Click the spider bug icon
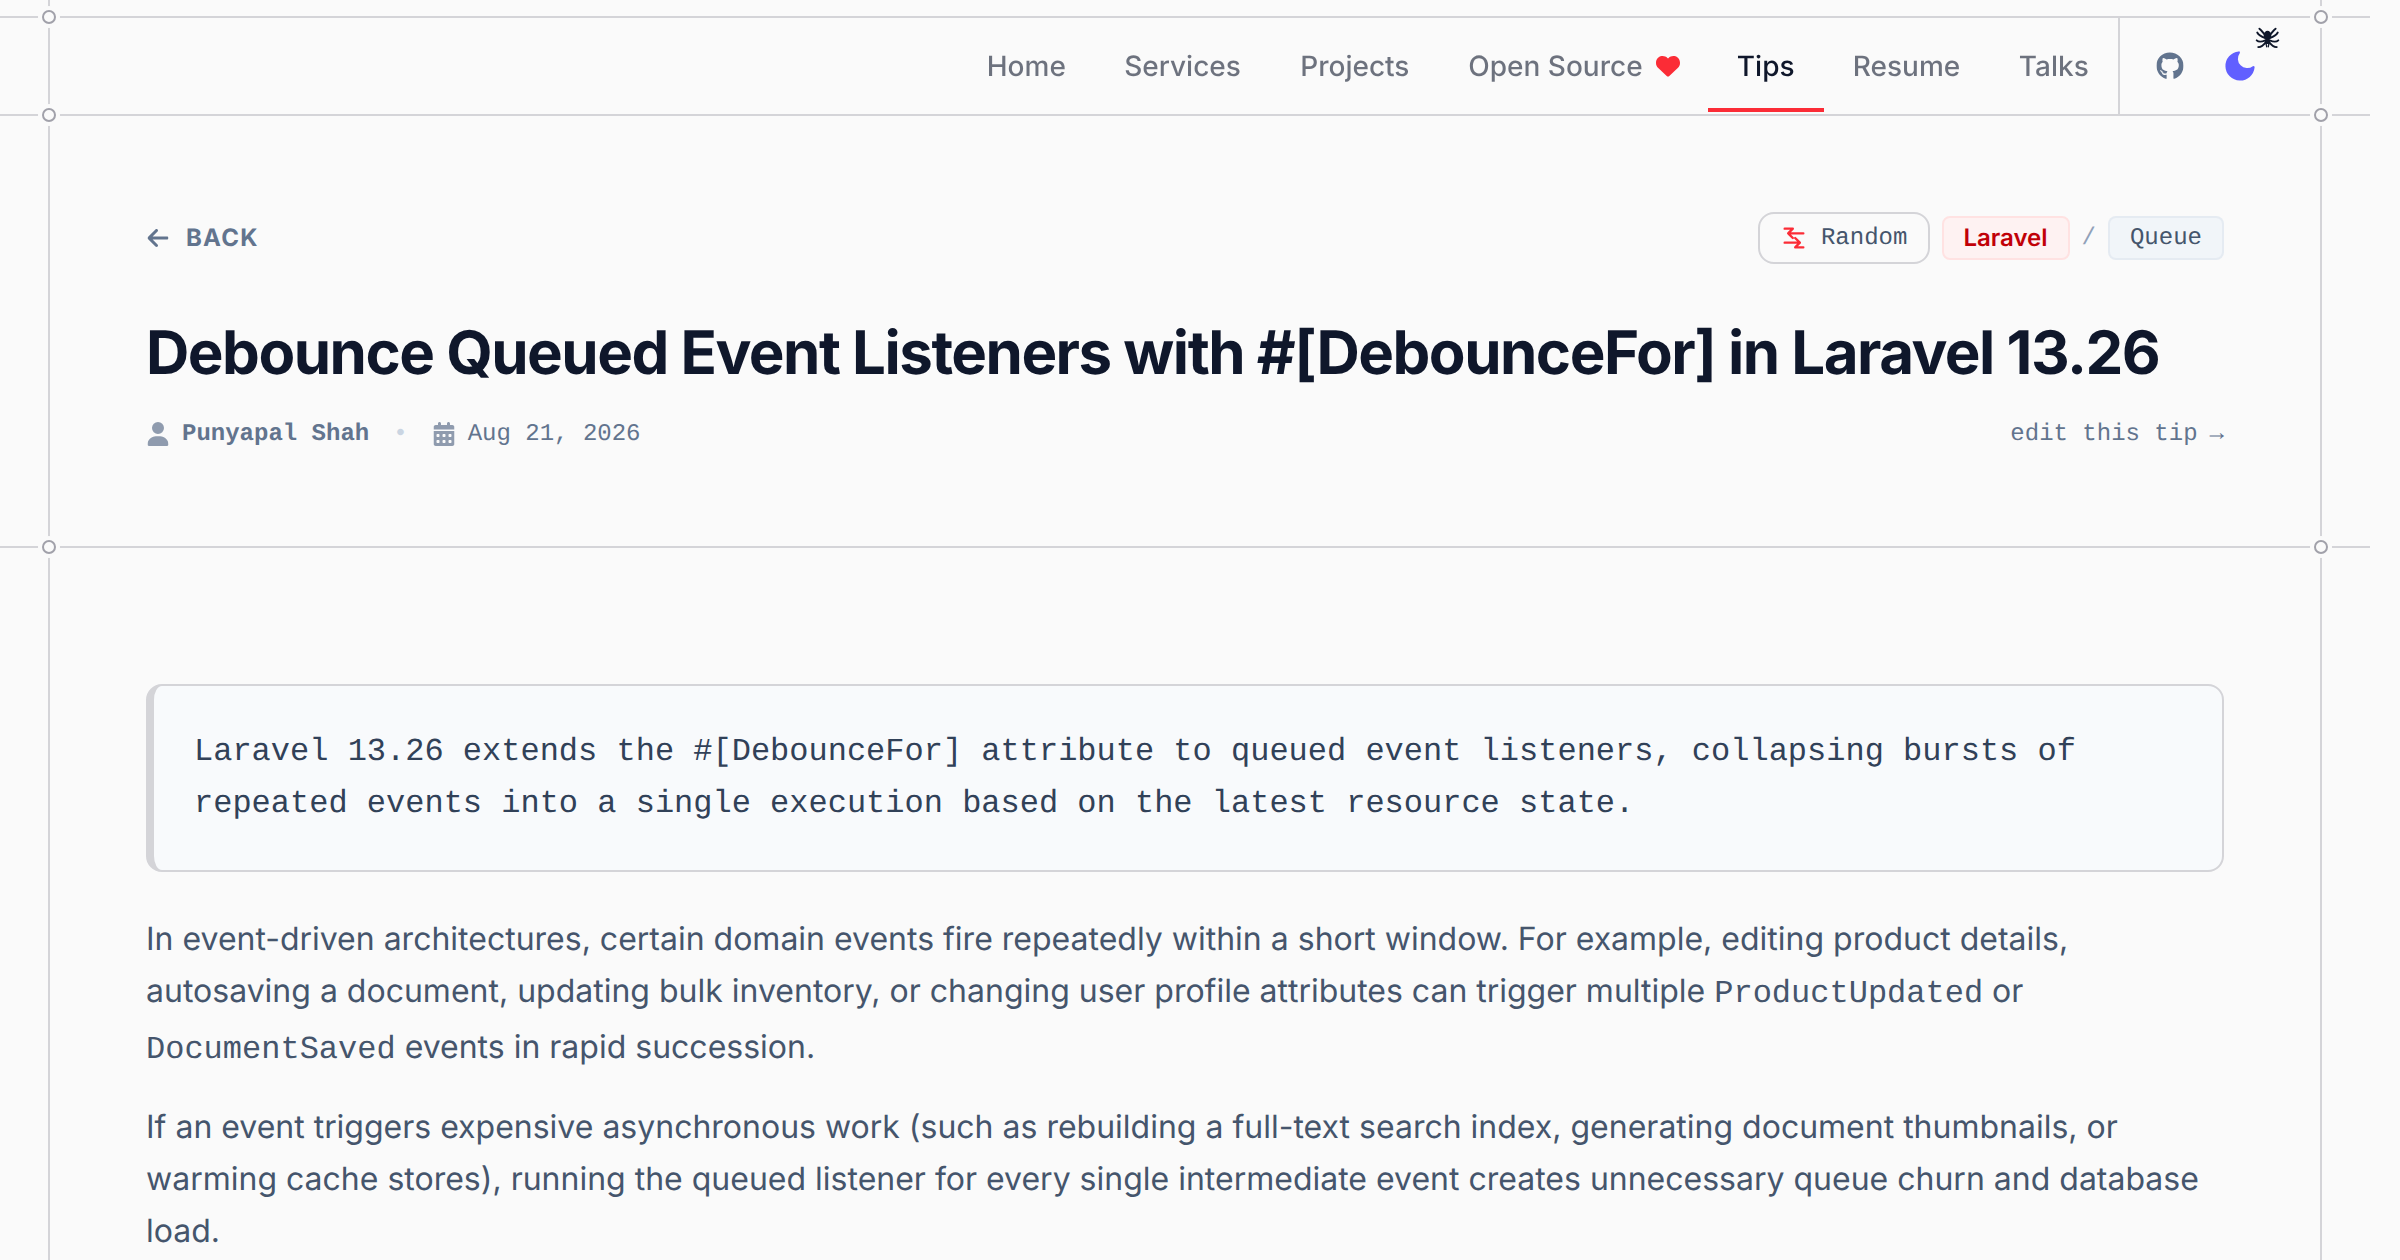The width and height of the screenshot is (2400, 1260). (x=2267, y=38)
